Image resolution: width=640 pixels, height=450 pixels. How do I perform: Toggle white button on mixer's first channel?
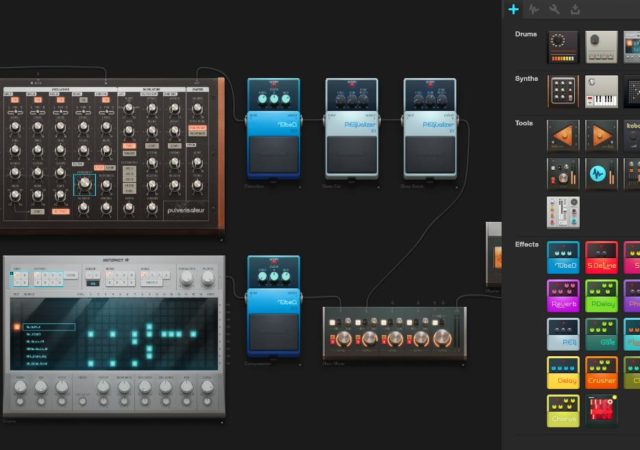point(333,323)
